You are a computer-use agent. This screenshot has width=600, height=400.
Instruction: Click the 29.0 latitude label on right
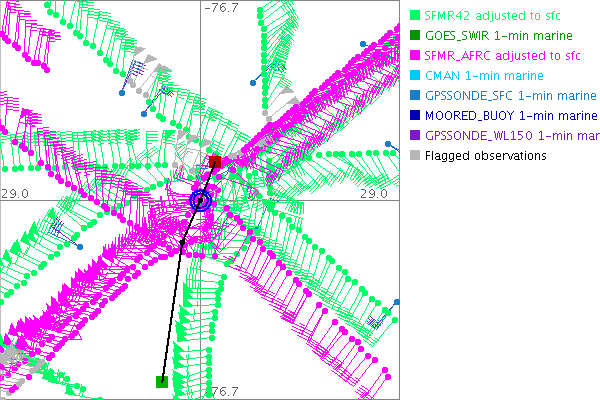coord(373,192)
